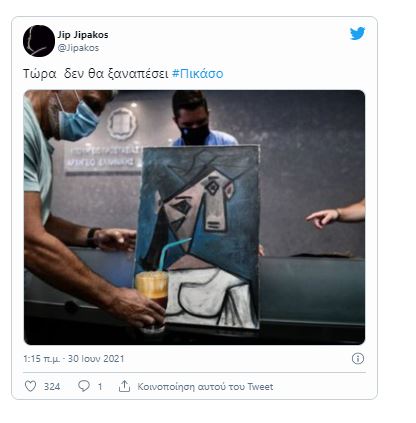The width and height of the screenshot is (416, 423).
Task: Click the wall emblem in the photo
Action: [x=122, y=123]
